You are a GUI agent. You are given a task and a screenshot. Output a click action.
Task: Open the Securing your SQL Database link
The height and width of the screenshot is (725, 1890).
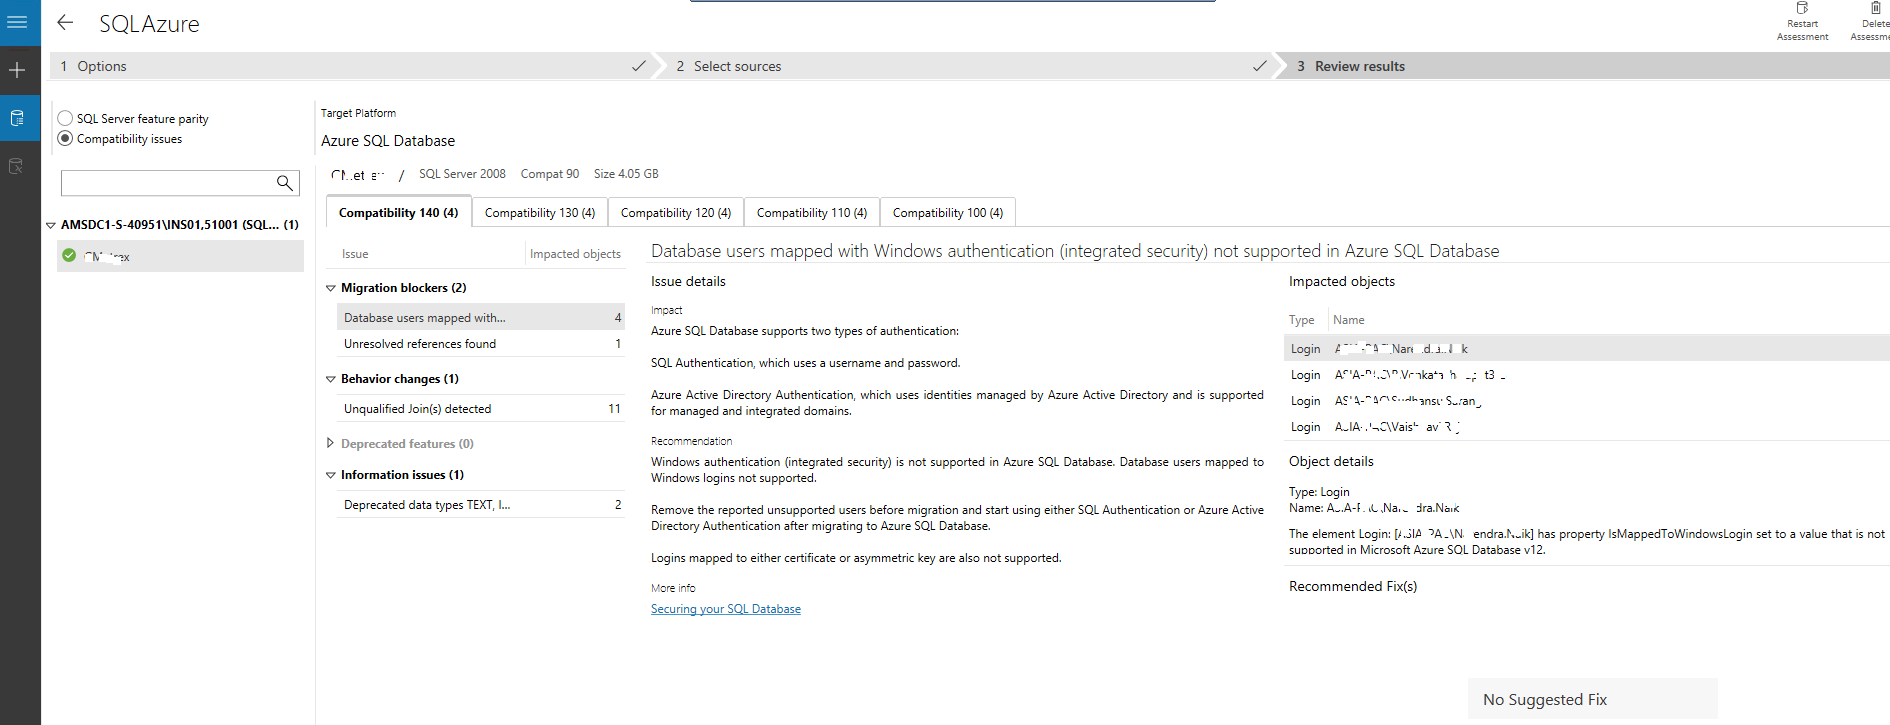pos(725,609)
